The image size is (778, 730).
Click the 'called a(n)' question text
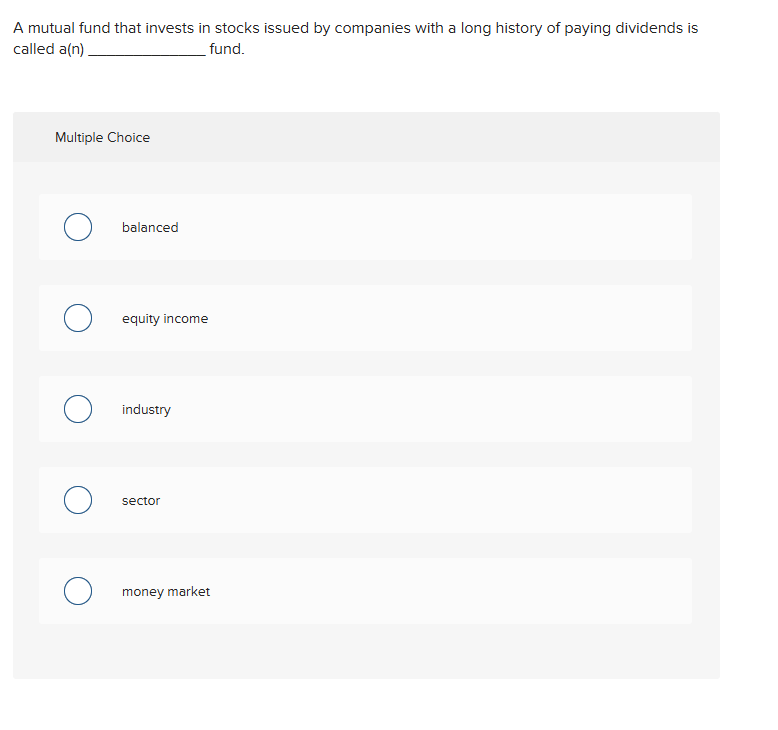tap(48, 49)
